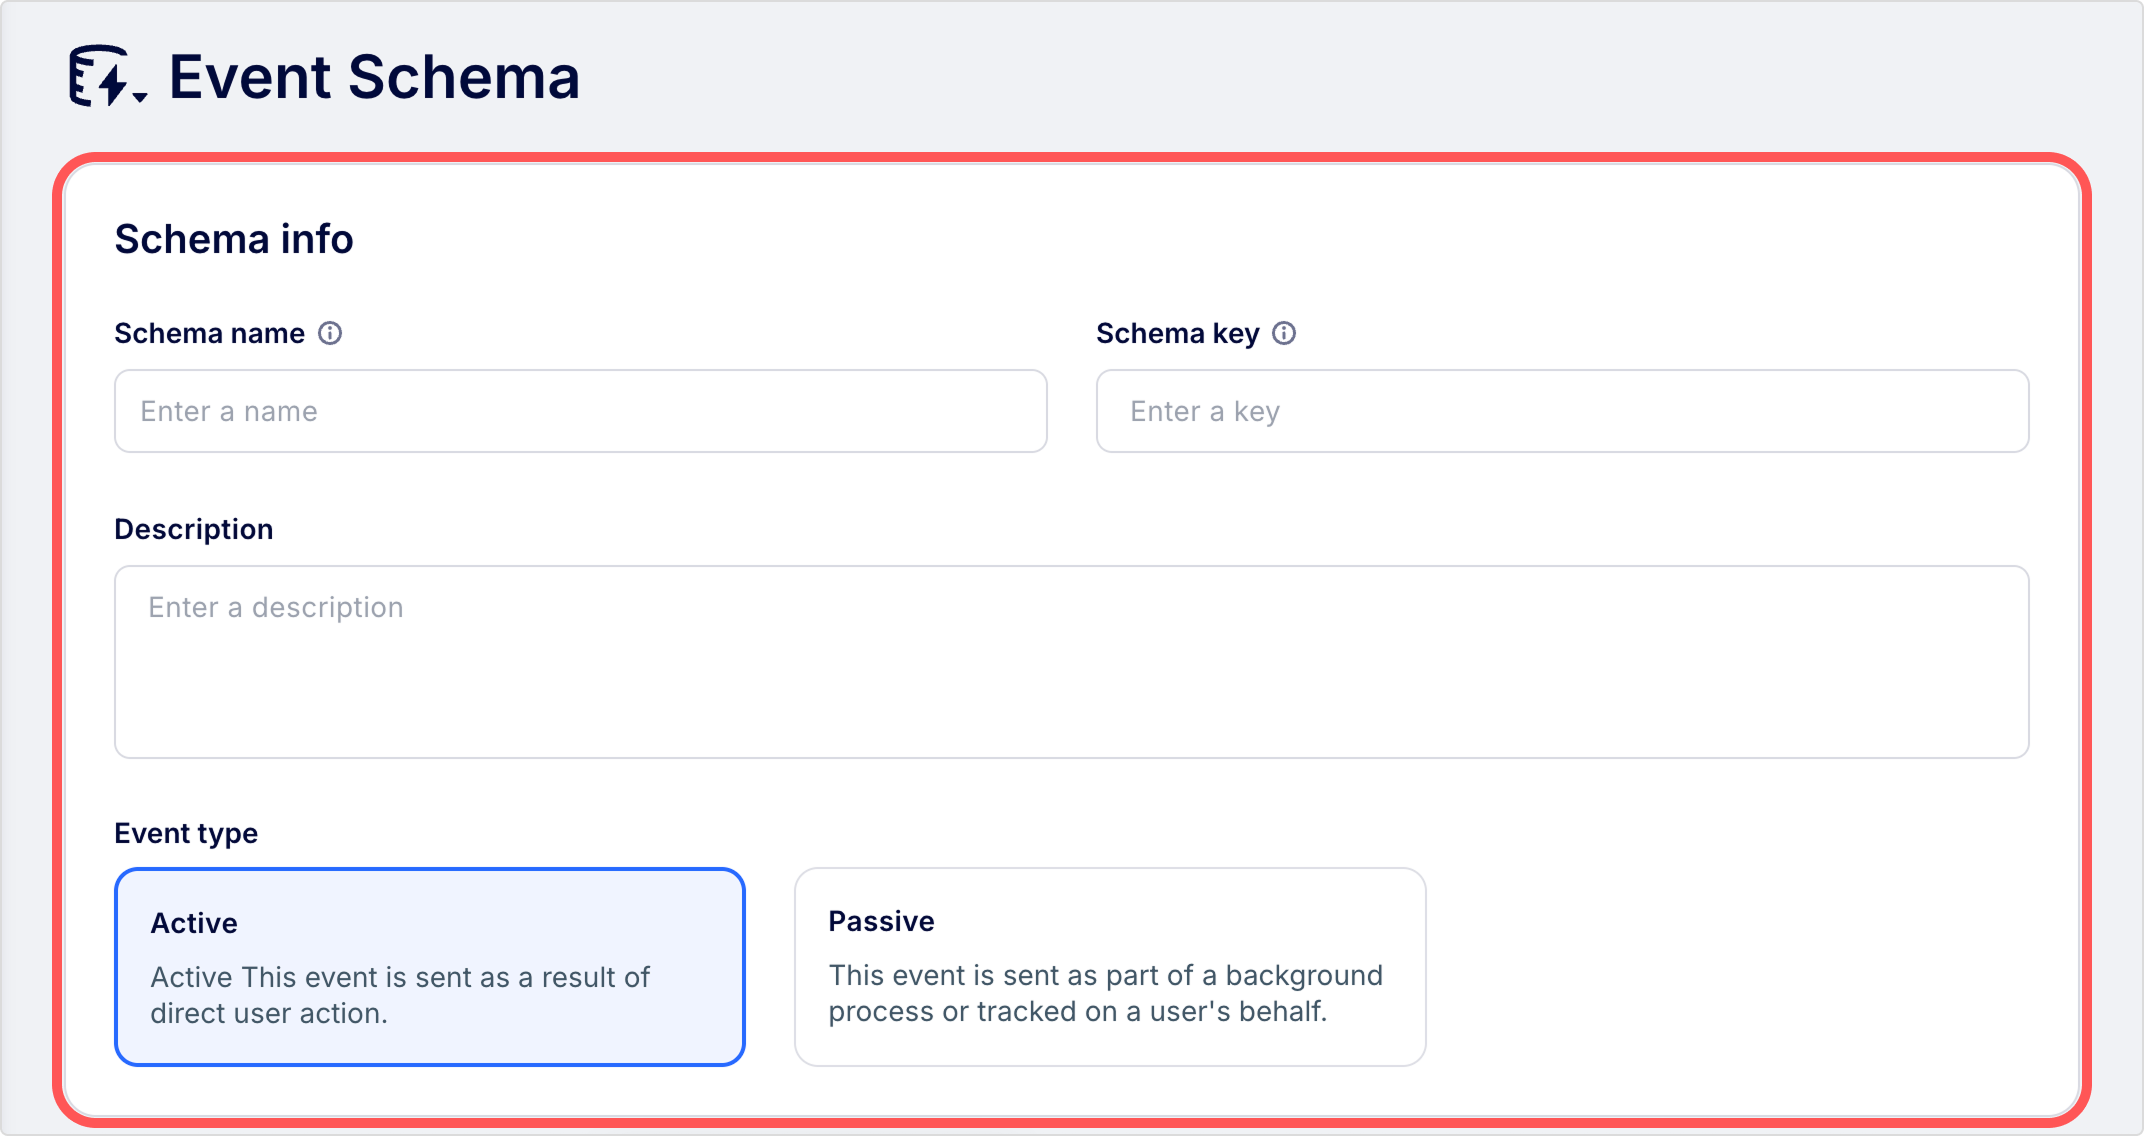Open the Schema key info tooltip icon
This screenshot has width=2144, height=1136.
1284,333
